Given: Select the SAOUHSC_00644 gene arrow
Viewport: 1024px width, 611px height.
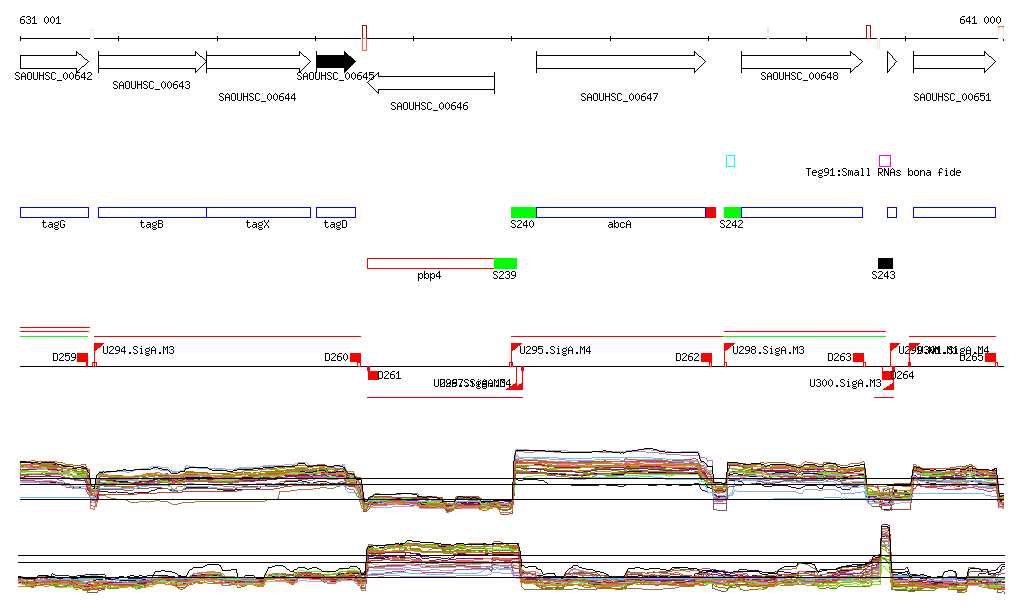Looking at the screenshot, I should 259,62.
